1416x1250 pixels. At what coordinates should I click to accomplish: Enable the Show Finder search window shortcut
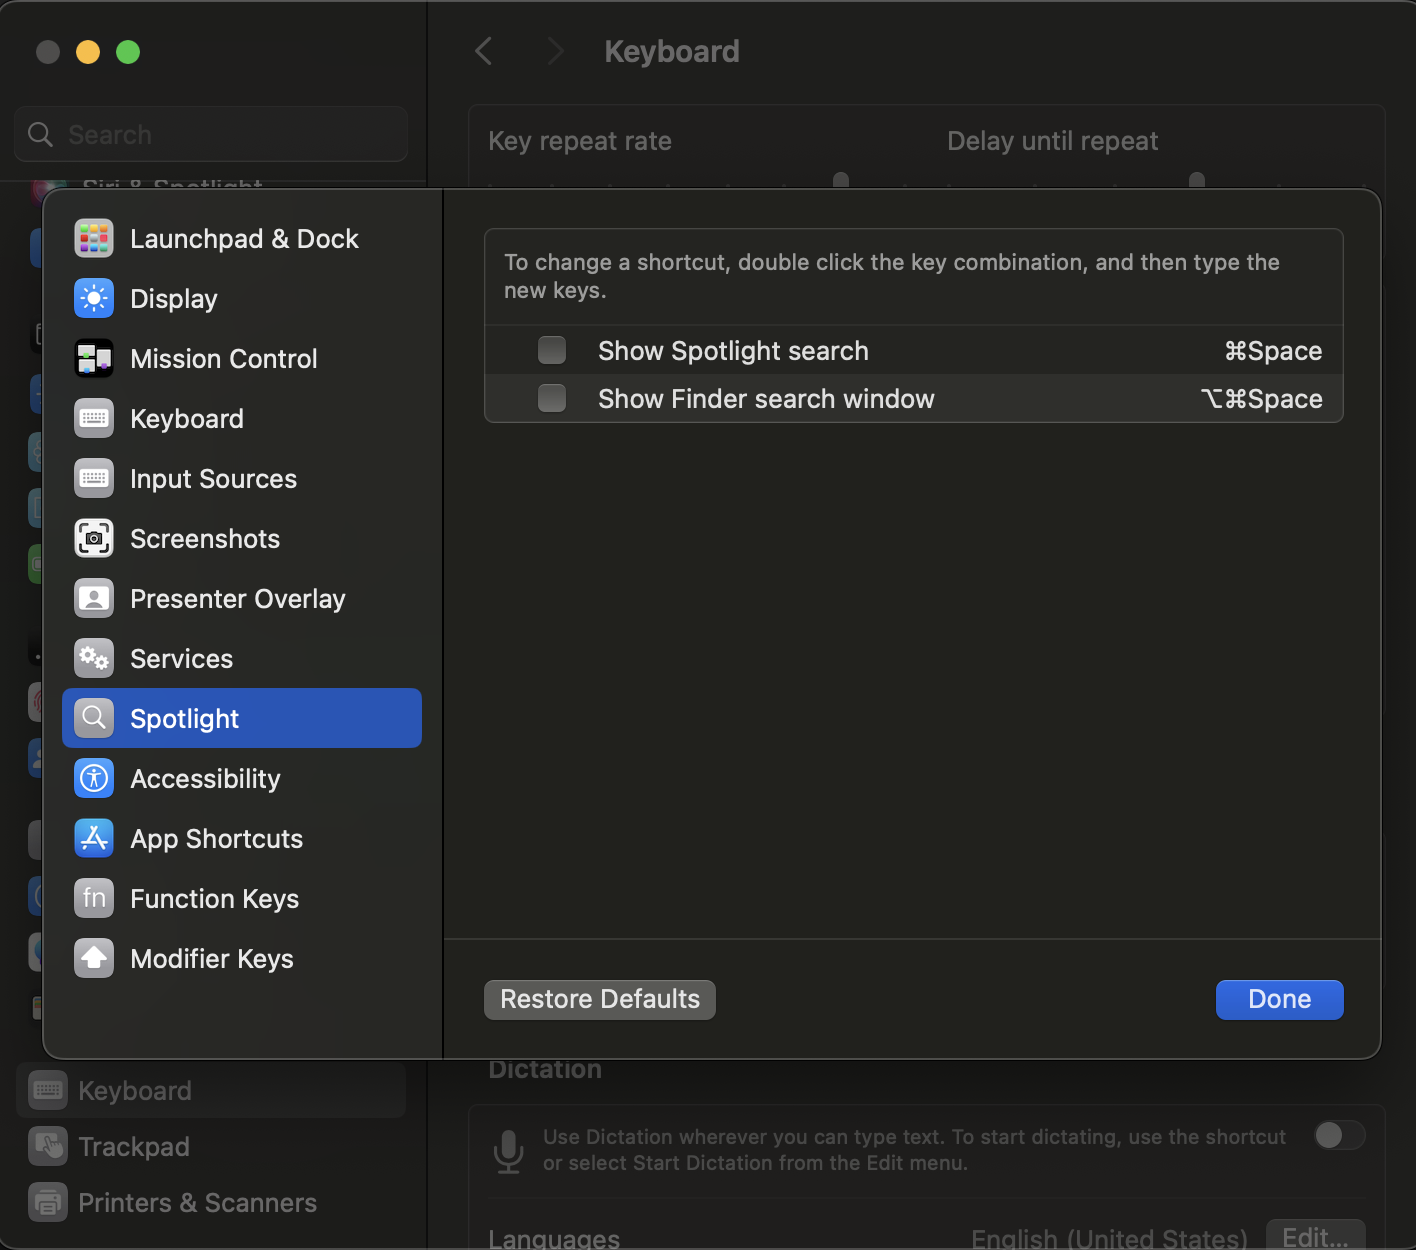551,398
